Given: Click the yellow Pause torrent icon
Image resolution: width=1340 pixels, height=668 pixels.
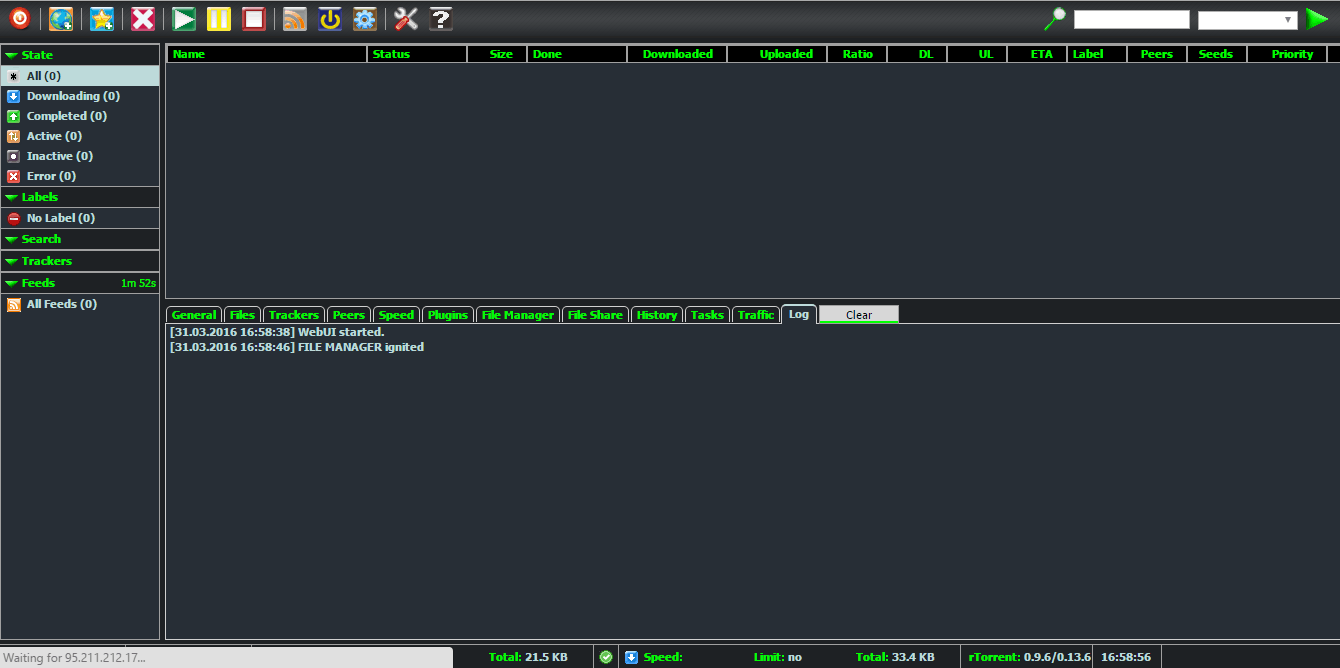Looking at the screenshot, I should click(x=219, y=19).
